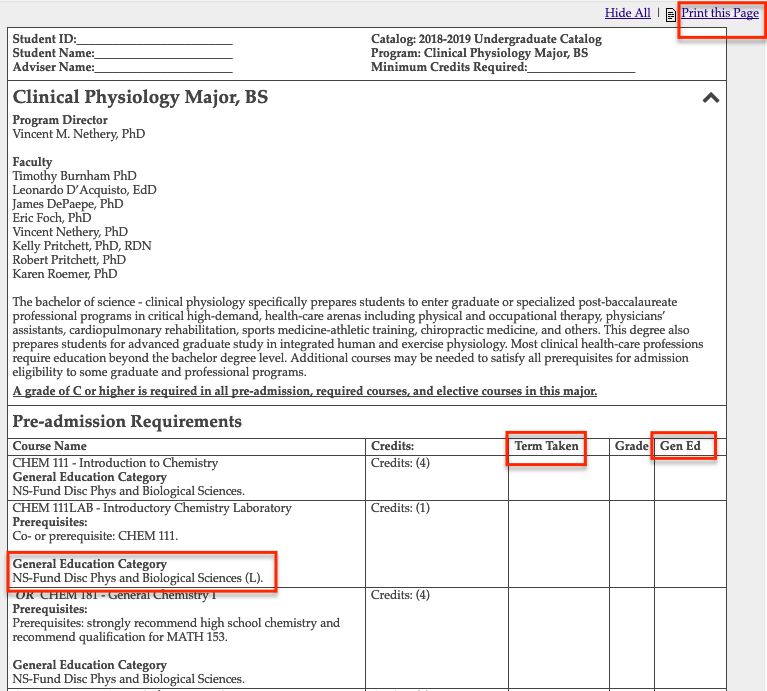Select faculty name Karen Roemer, PhD
This screenshot has width=767, height=691.
pos(65,274)
